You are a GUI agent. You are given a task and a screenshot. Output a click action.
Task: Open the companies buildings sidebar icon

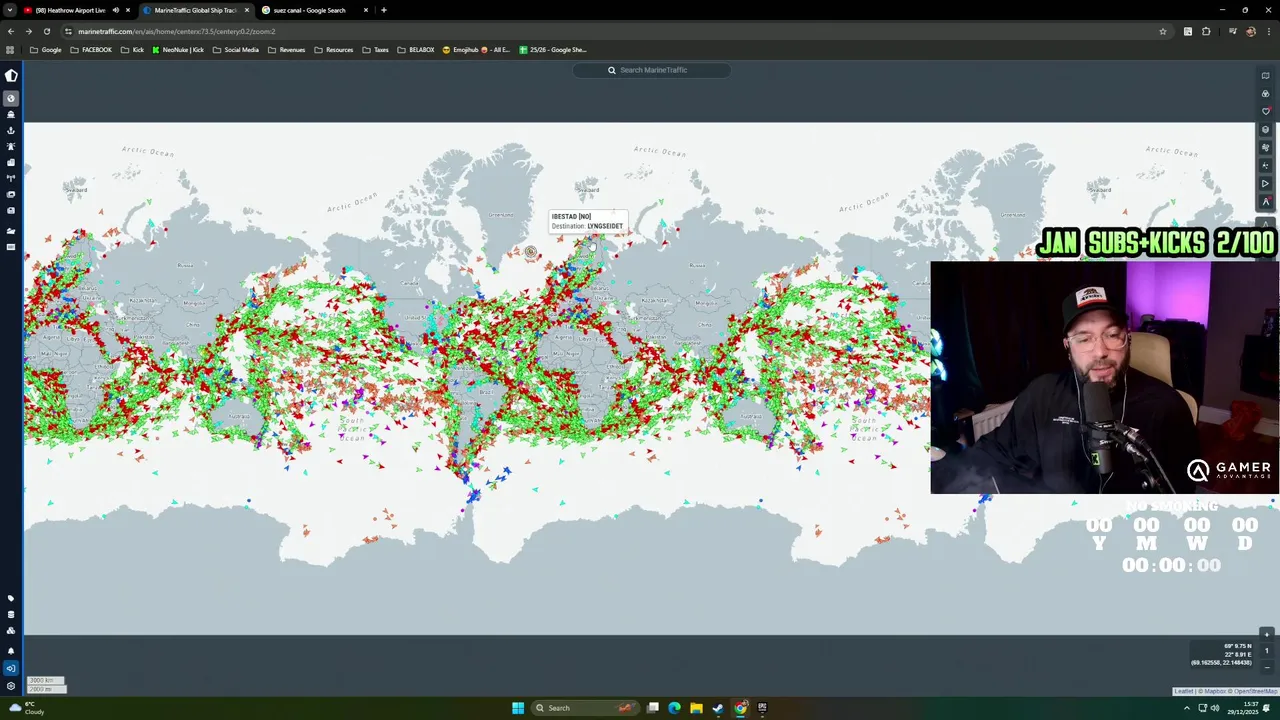tap(11, 162)
